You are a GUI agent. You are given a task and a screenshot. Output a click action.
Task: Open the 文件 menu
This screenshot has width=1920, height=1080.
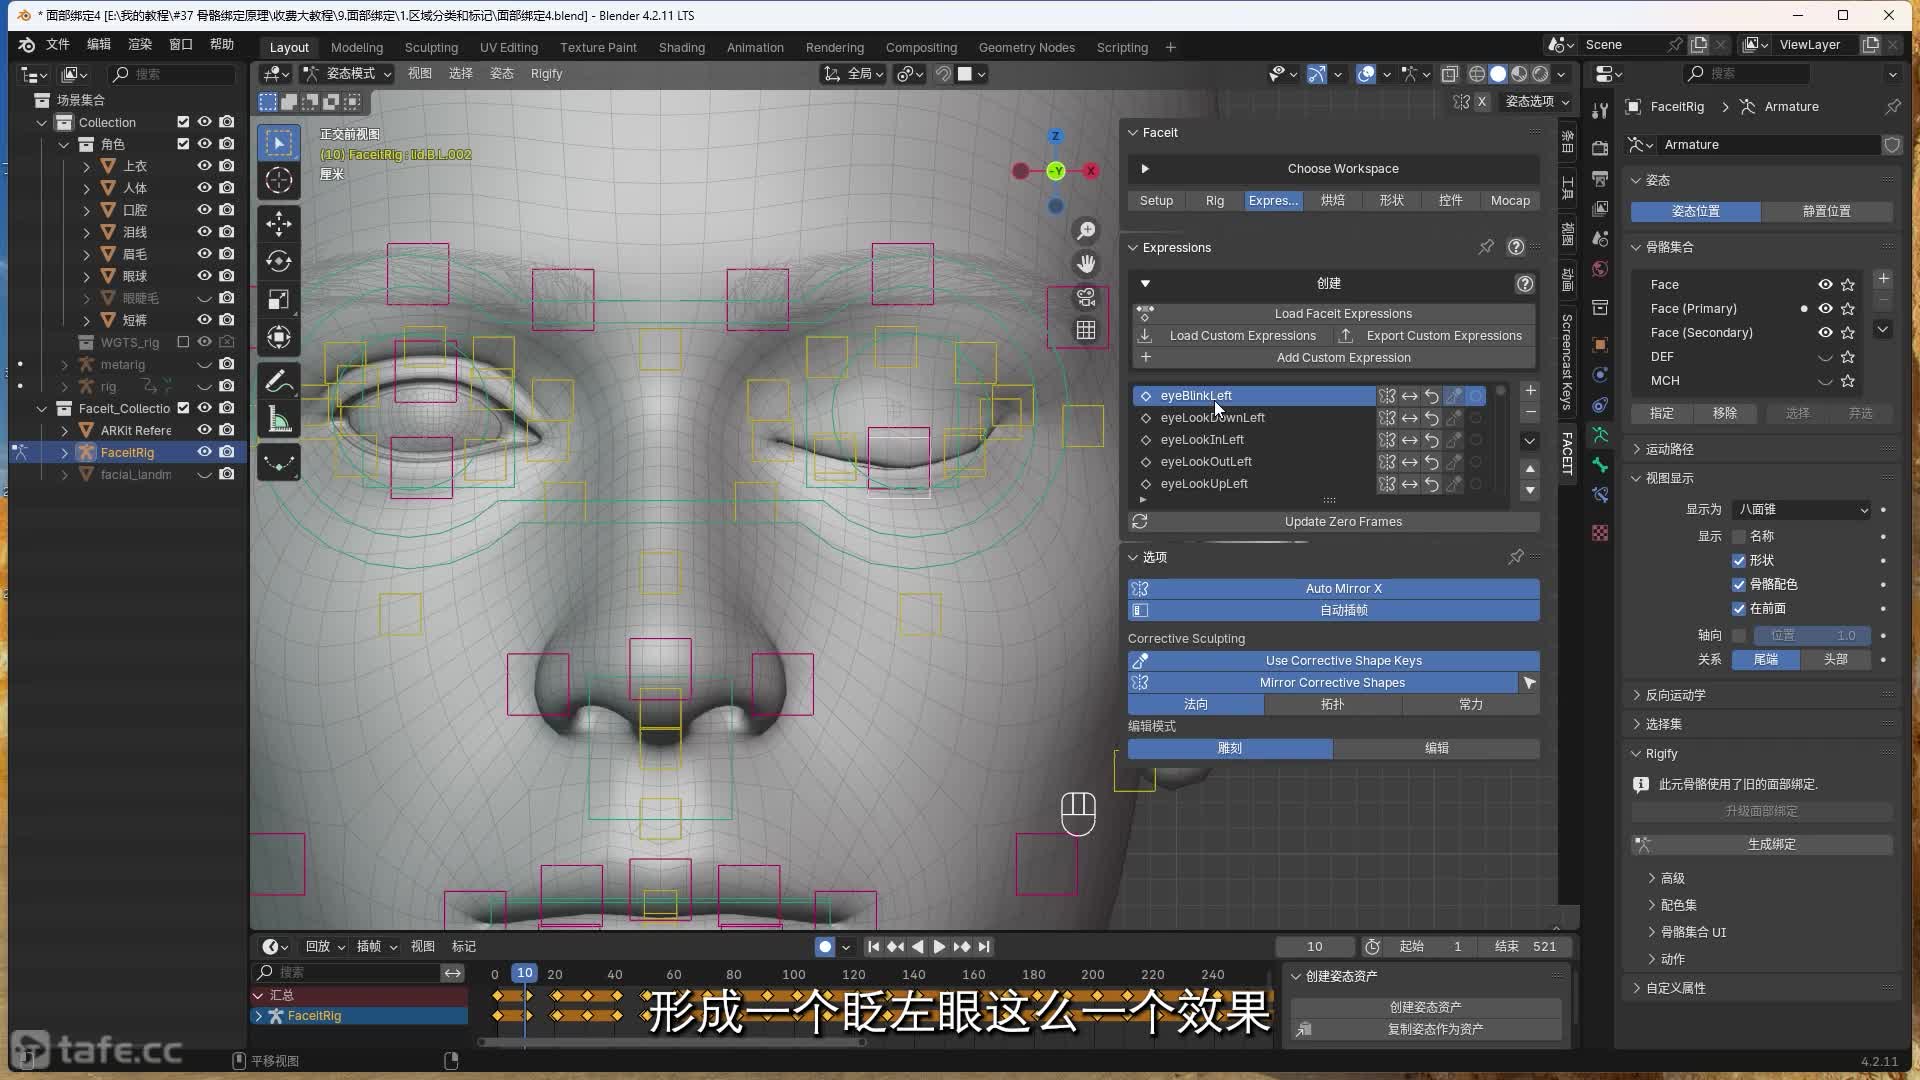pyautogui.click(x=58, y=45)
